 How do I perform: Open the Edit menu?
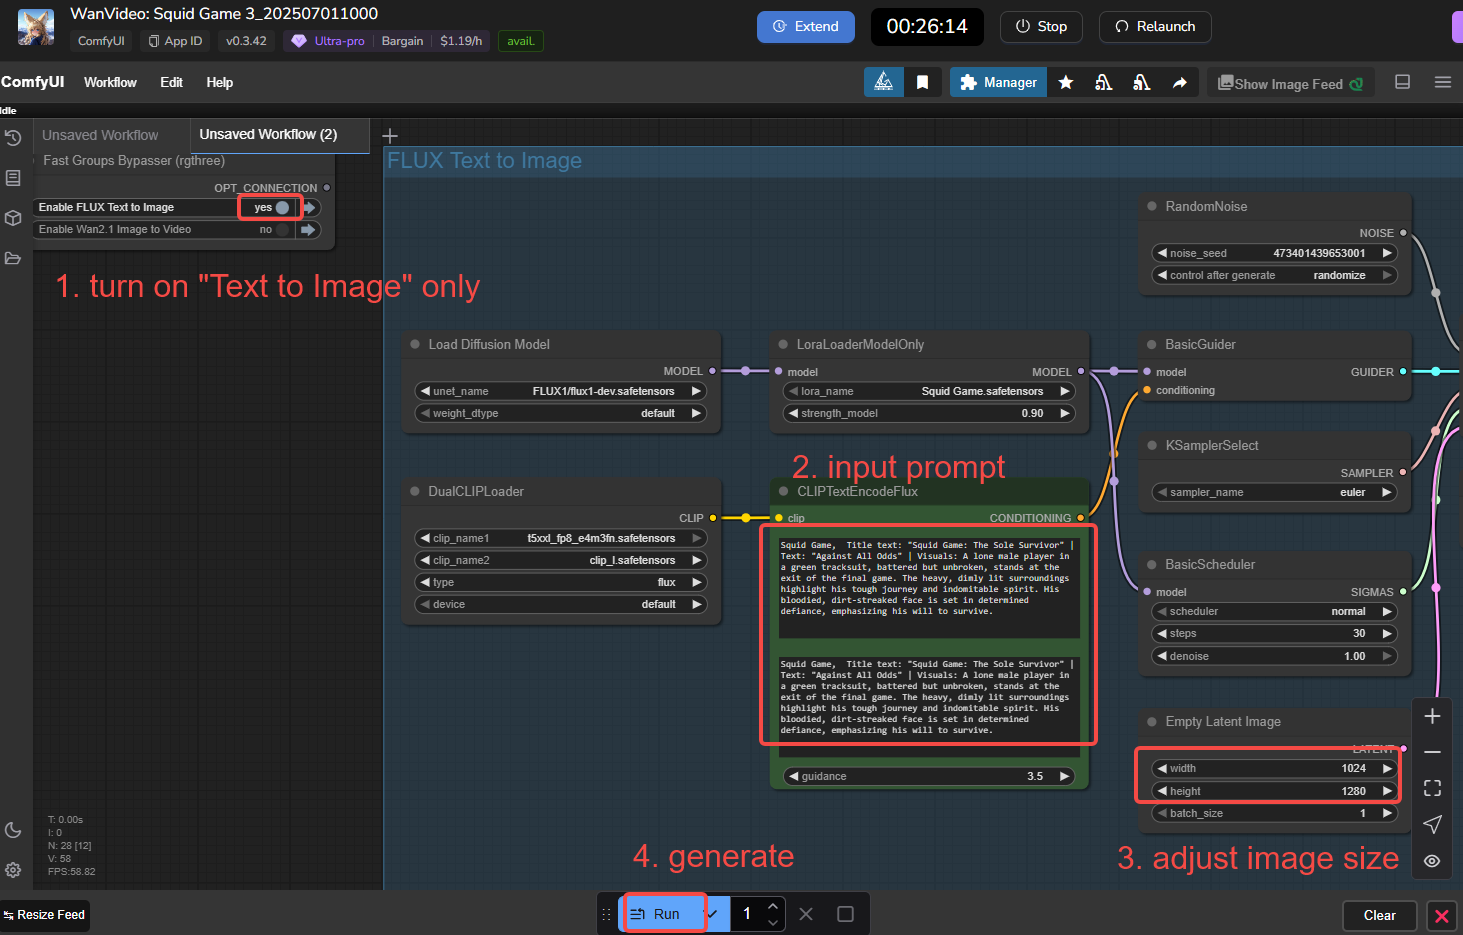pyautogui.click(x=171, y=82)
